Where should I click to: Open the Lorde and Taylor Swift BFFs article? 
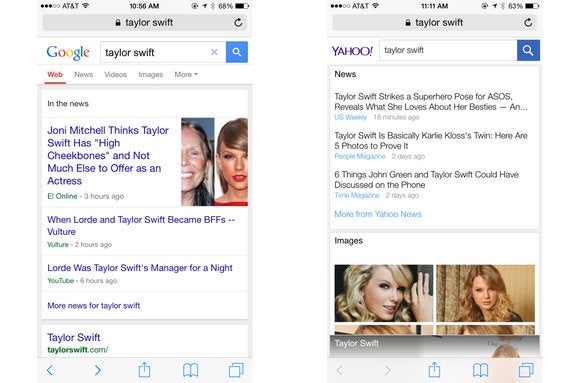pyautogui.click(x=141, y=225)
